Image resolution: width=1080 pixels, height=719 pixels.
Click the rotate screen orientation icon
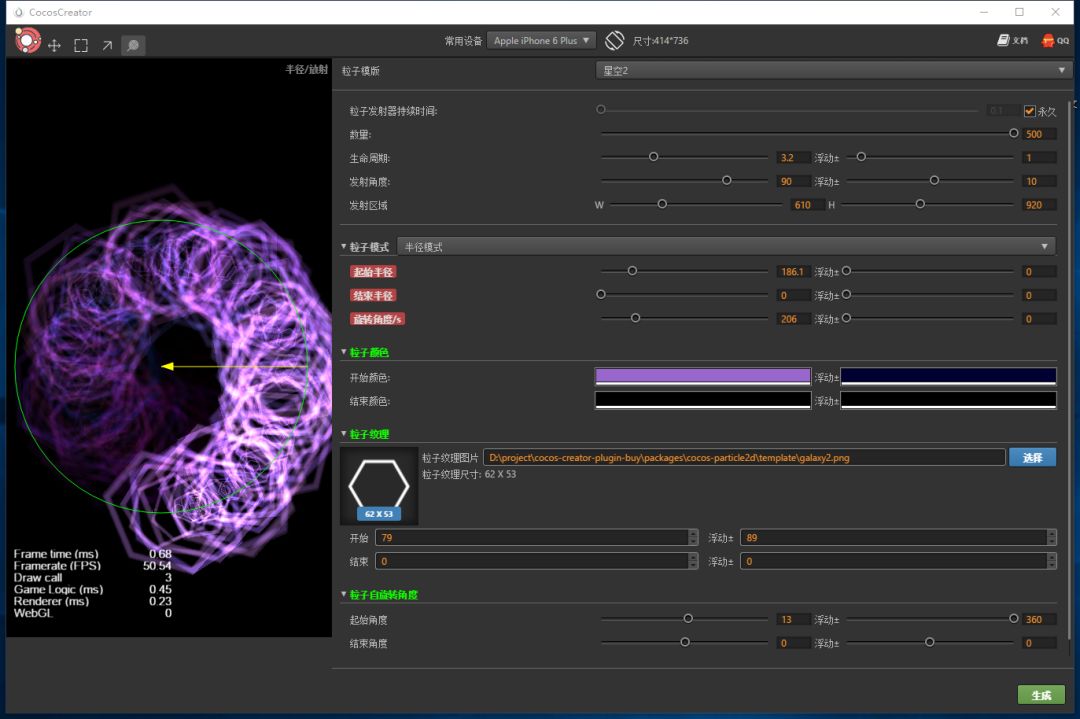614,41
